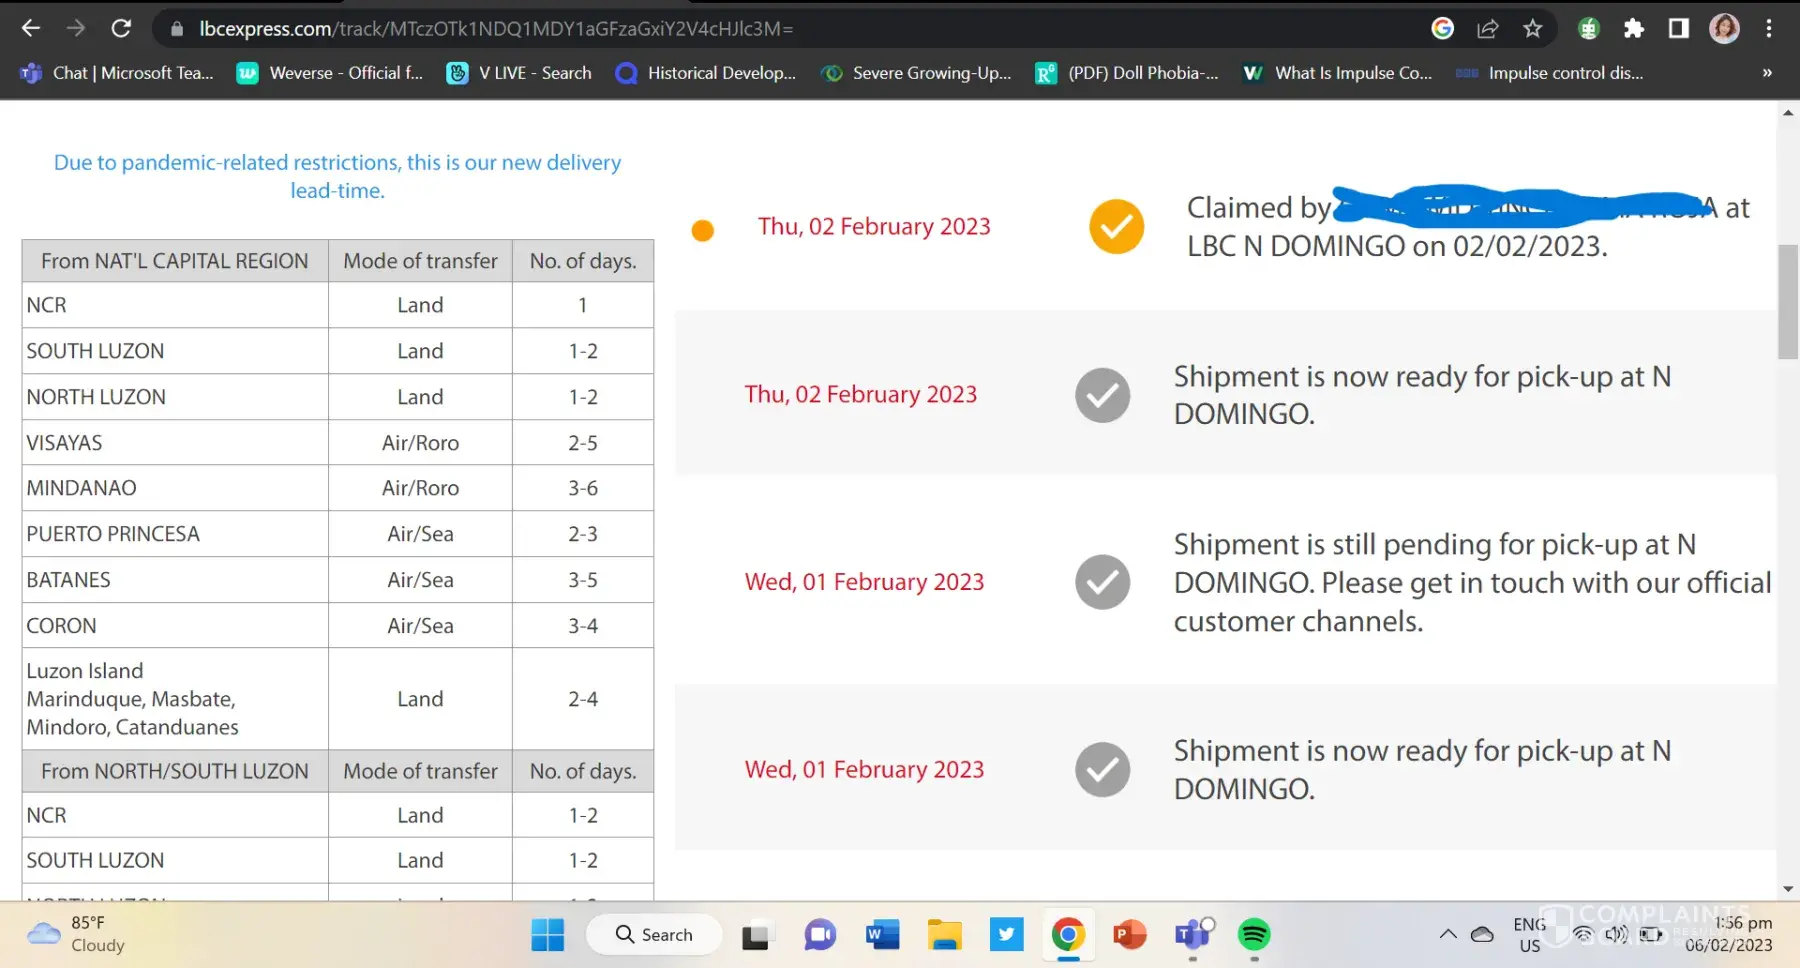Open Chrome's three-dot menu
This screenshot has height=968, width=1800.
click(1769, 29)
